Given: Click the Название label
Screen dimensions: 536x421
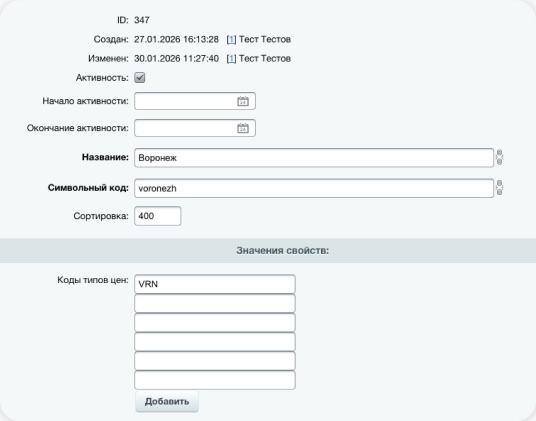Looking at the screenshot, I should 105,157.
